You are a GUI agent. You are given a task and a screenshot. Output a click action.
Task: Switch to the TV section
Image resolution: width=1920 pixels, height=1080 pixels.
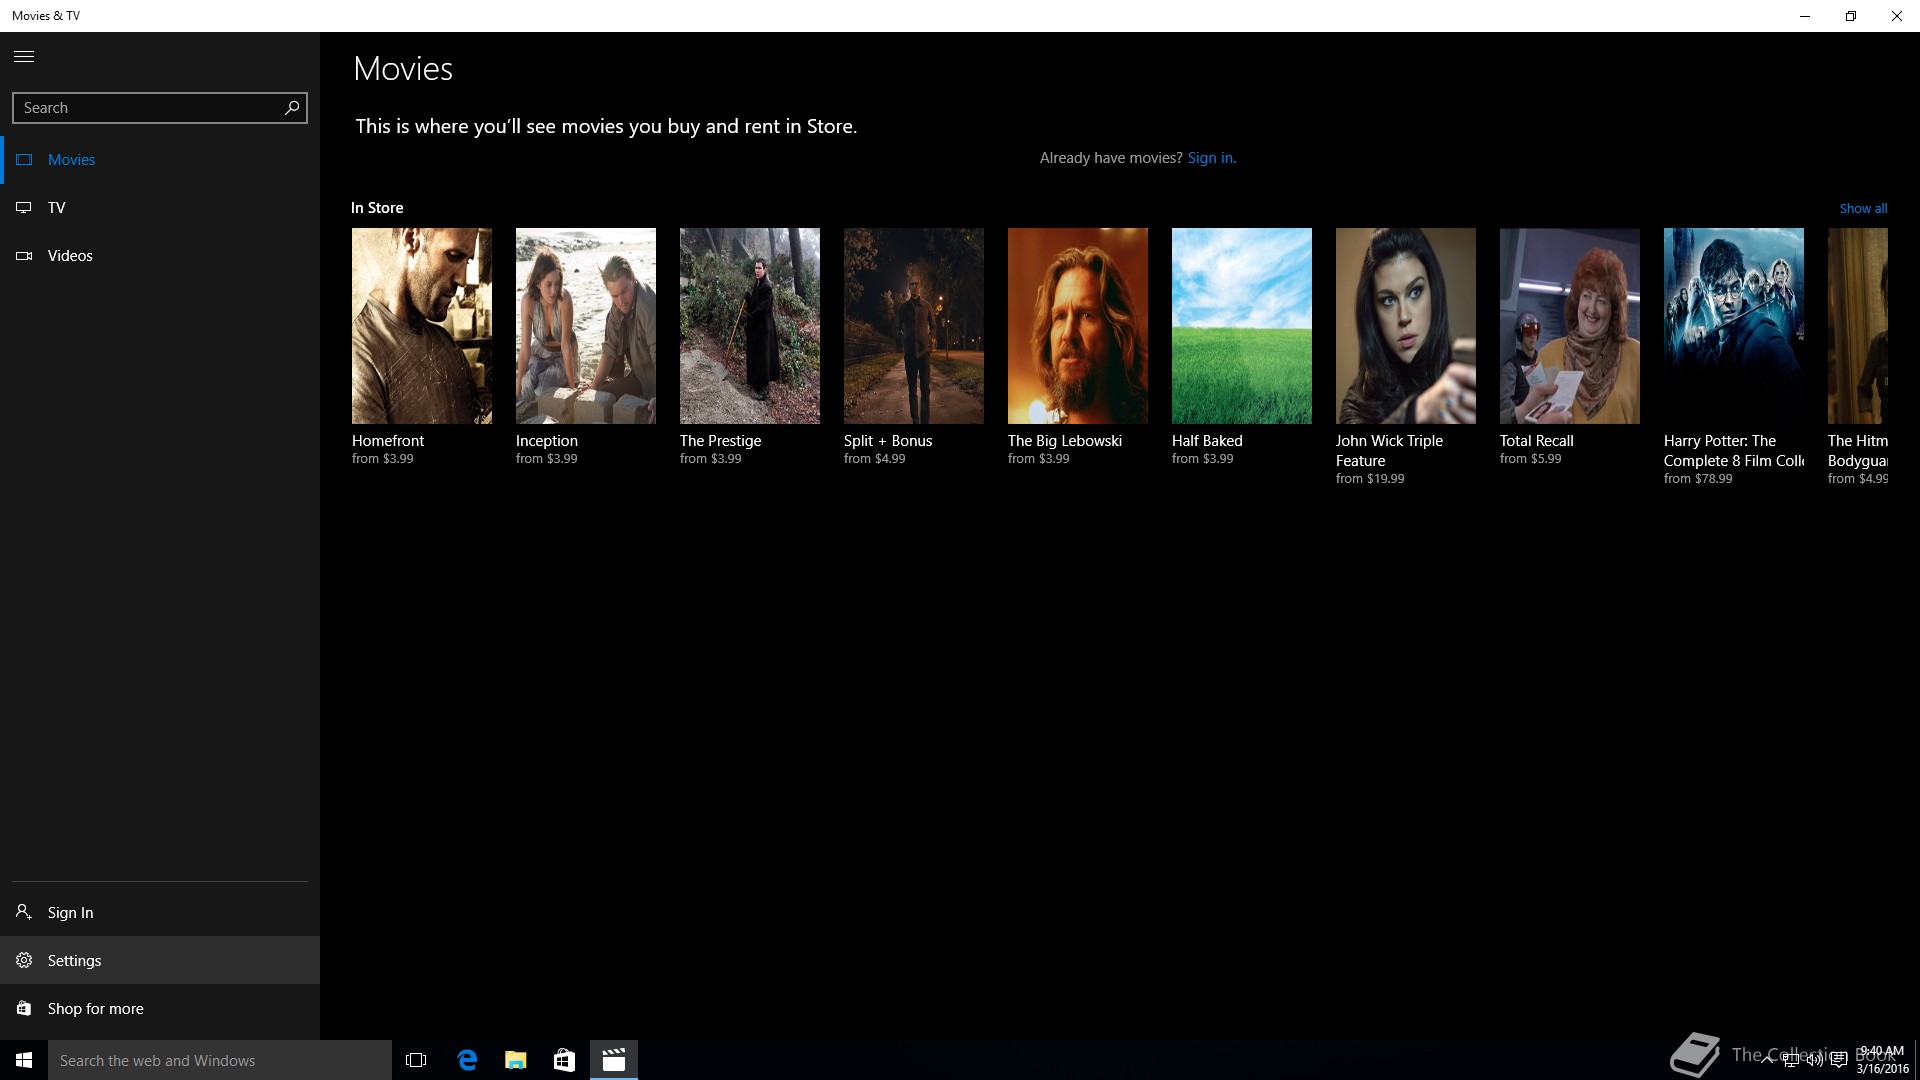tap(160, 208)
